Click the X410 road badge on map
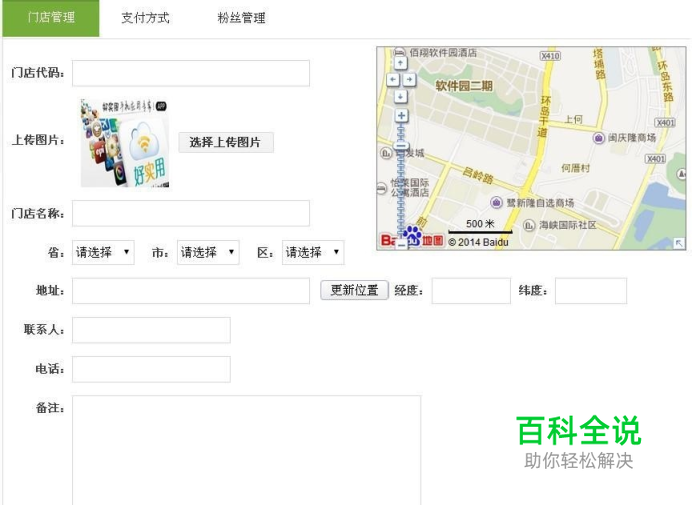 coord(550,56)
